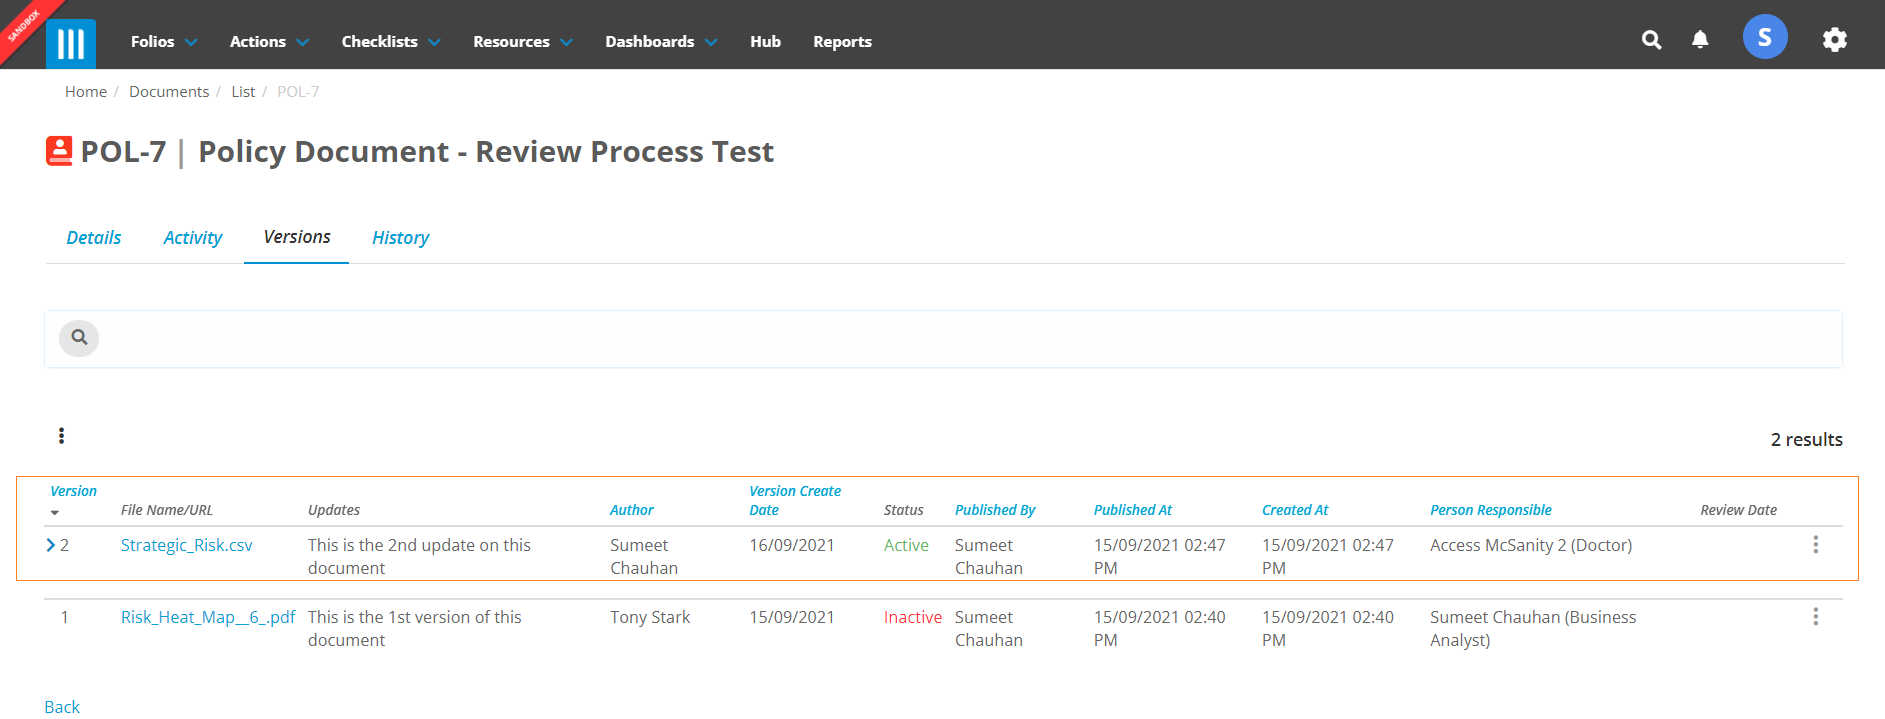This screenshot has height=719, width=1885.
Task: Expand version 2 row chevron
Action: pyautogui.click(x=51, y=545)
